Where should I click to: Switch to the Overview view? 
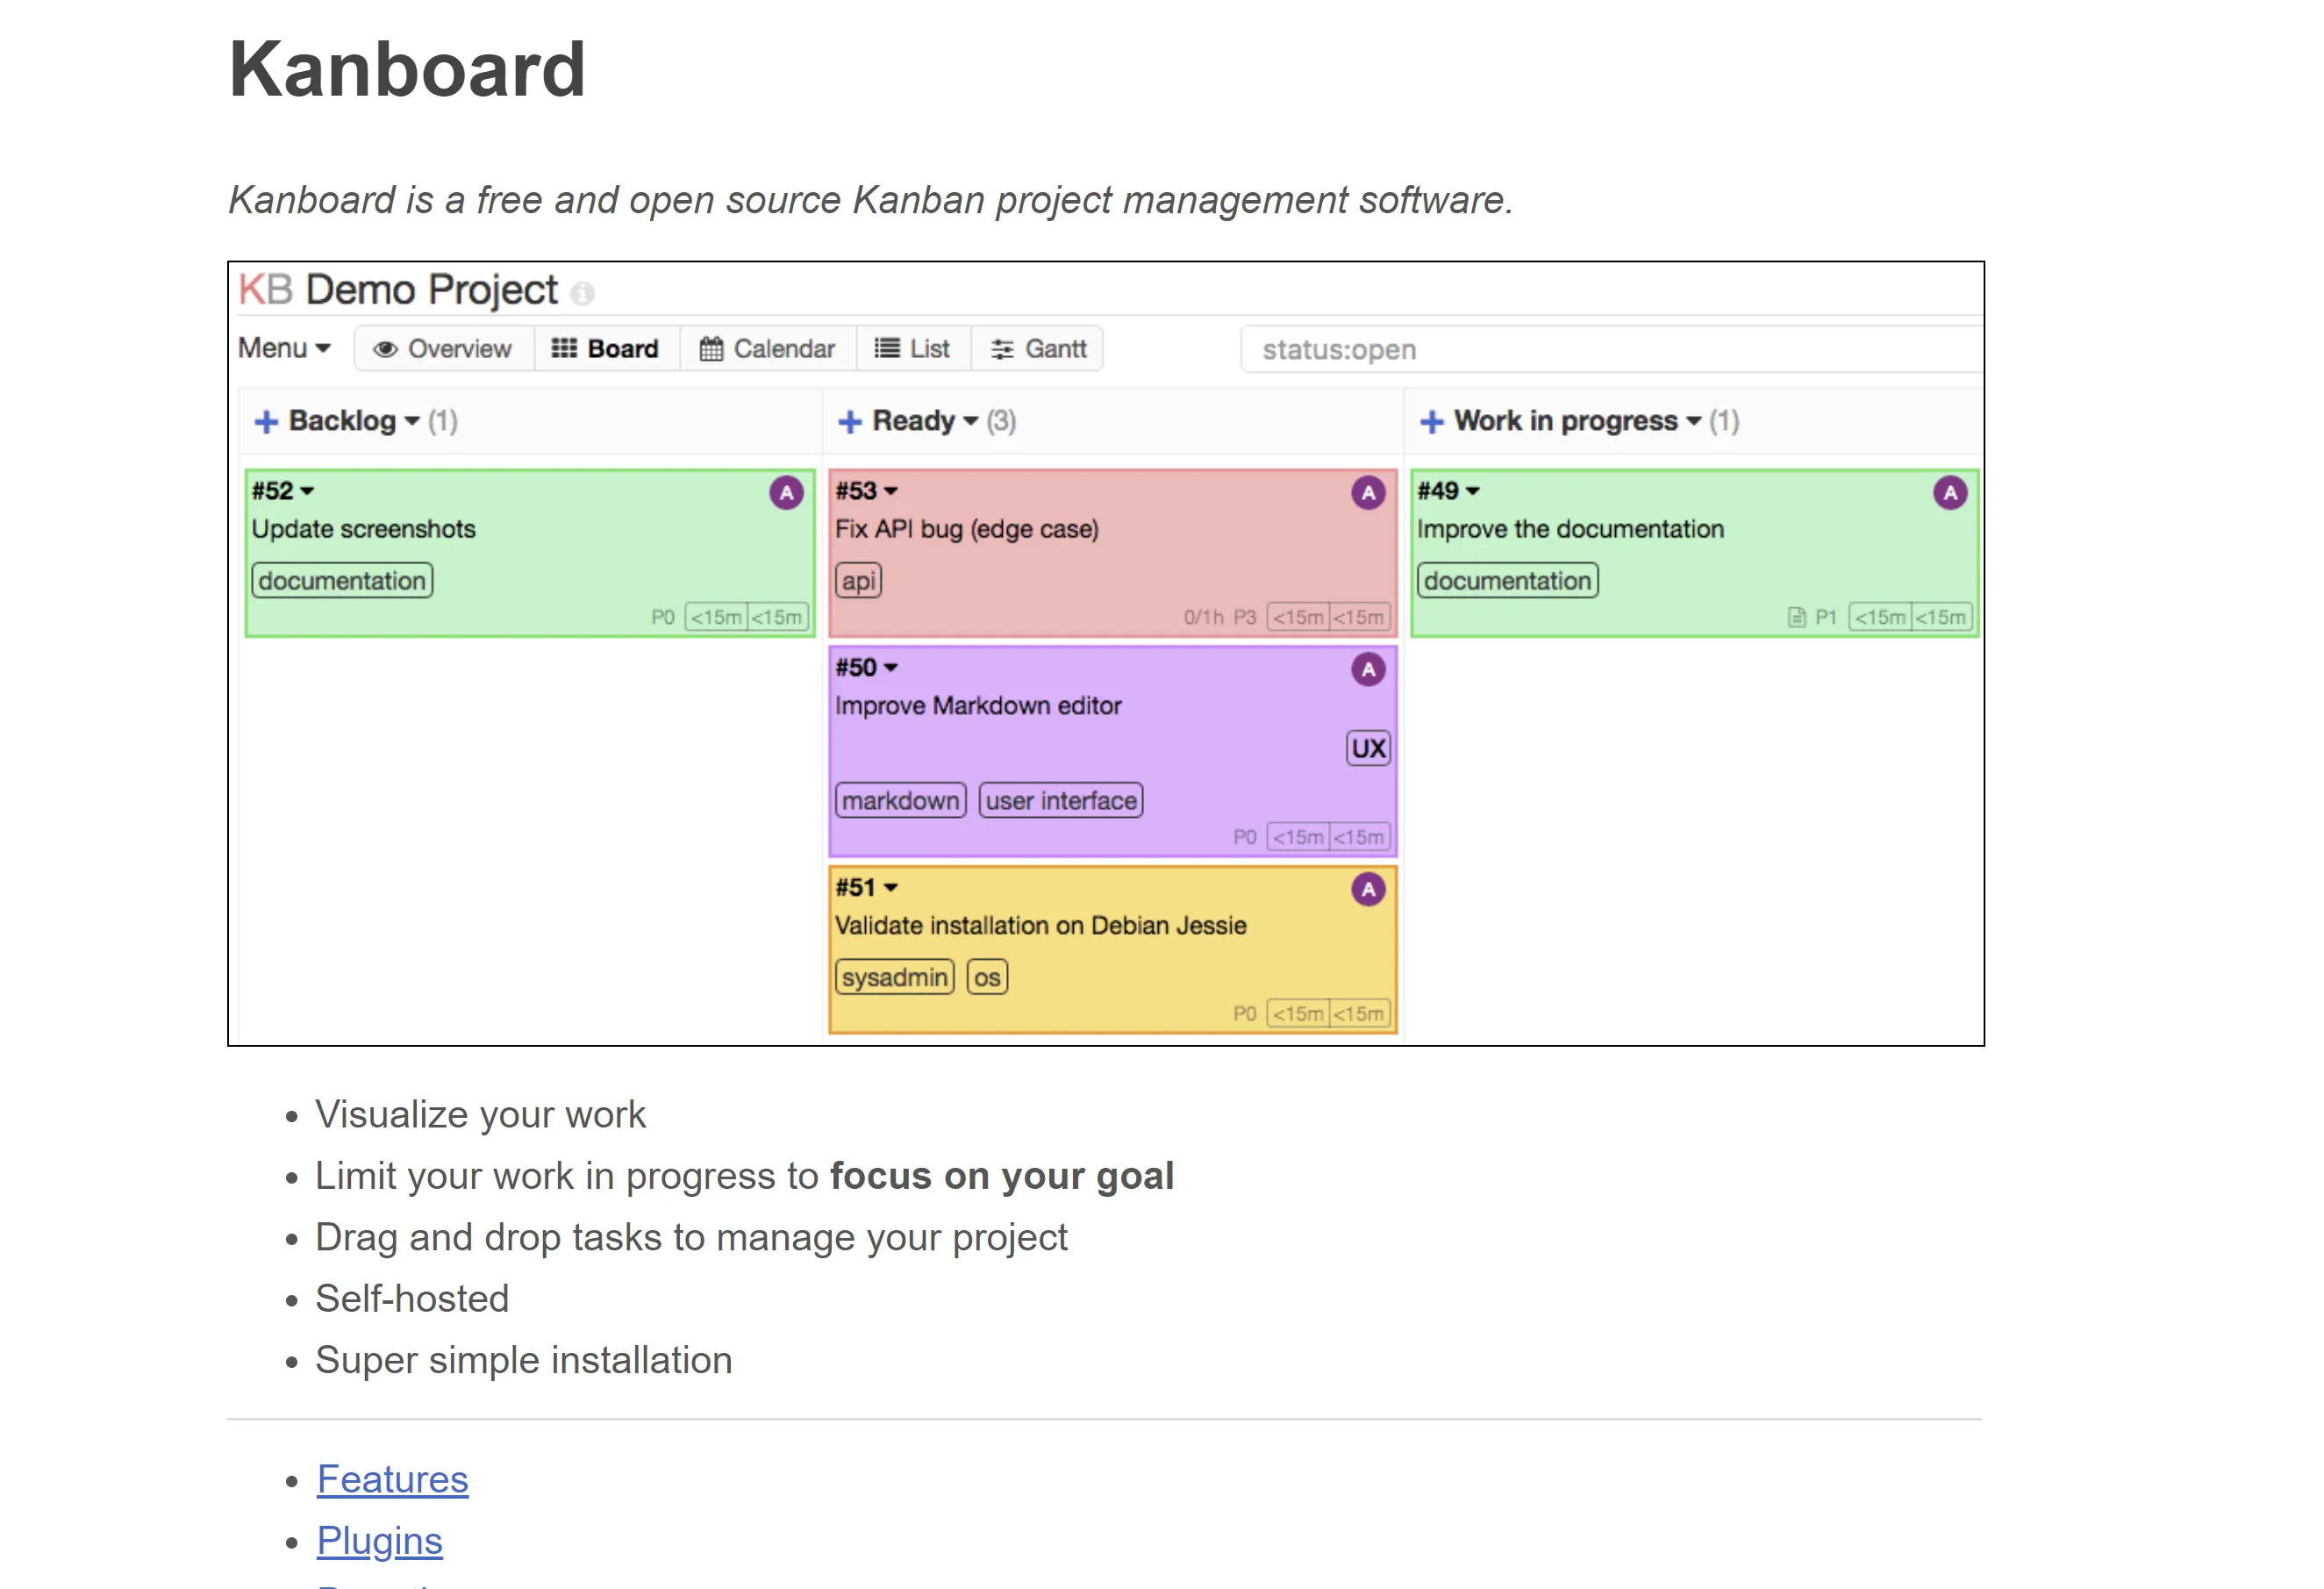tap(443, 349)
